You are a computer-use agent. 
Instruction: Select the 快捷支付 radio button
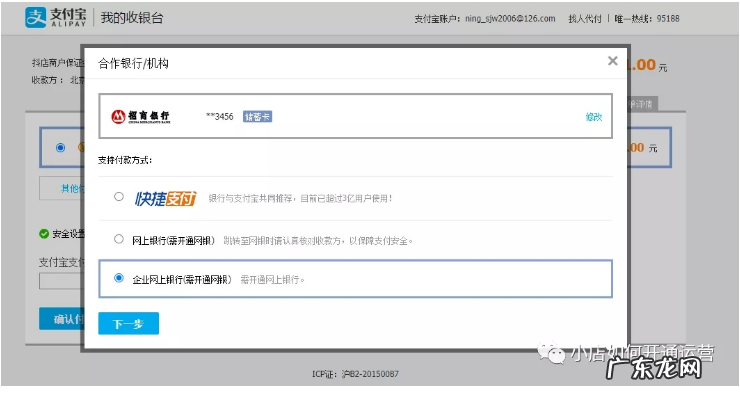click(119, 197)
